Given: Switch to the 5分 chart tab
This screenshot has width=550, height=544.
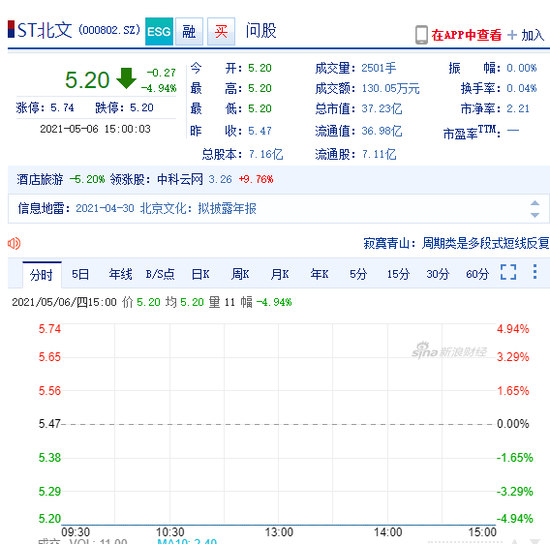Looking at the screenshot, I should [x=358, y=274].
